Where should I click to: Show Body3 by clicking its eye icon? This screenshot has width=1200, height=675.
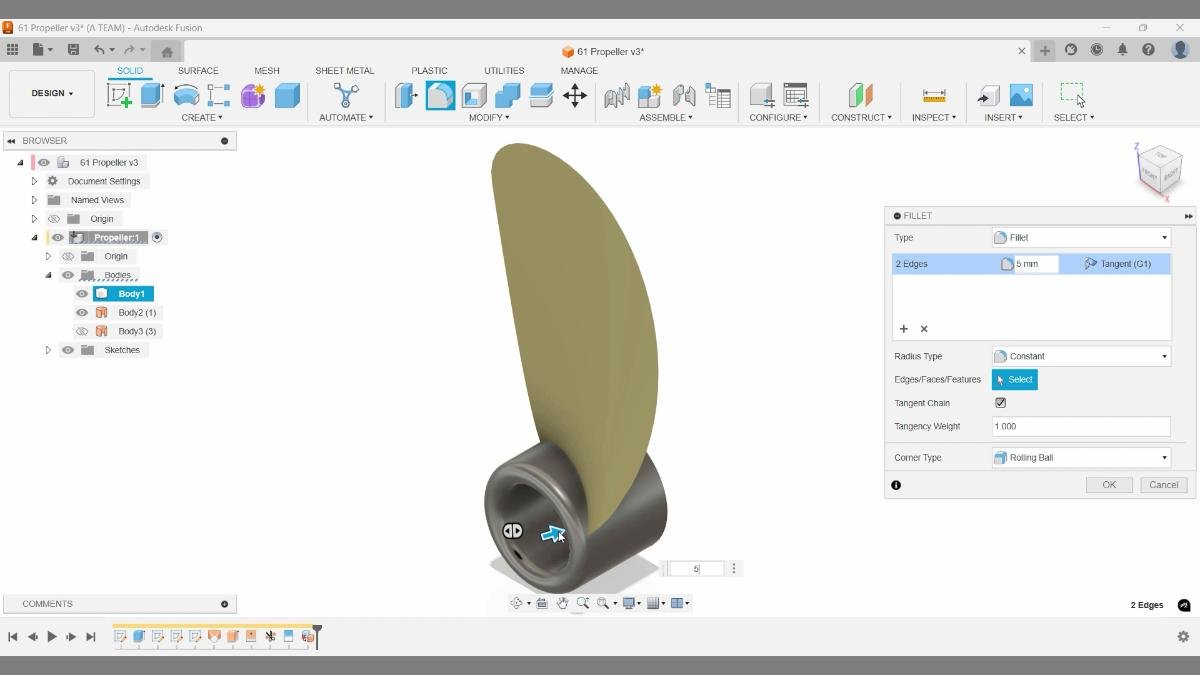[x=81, y=331]
